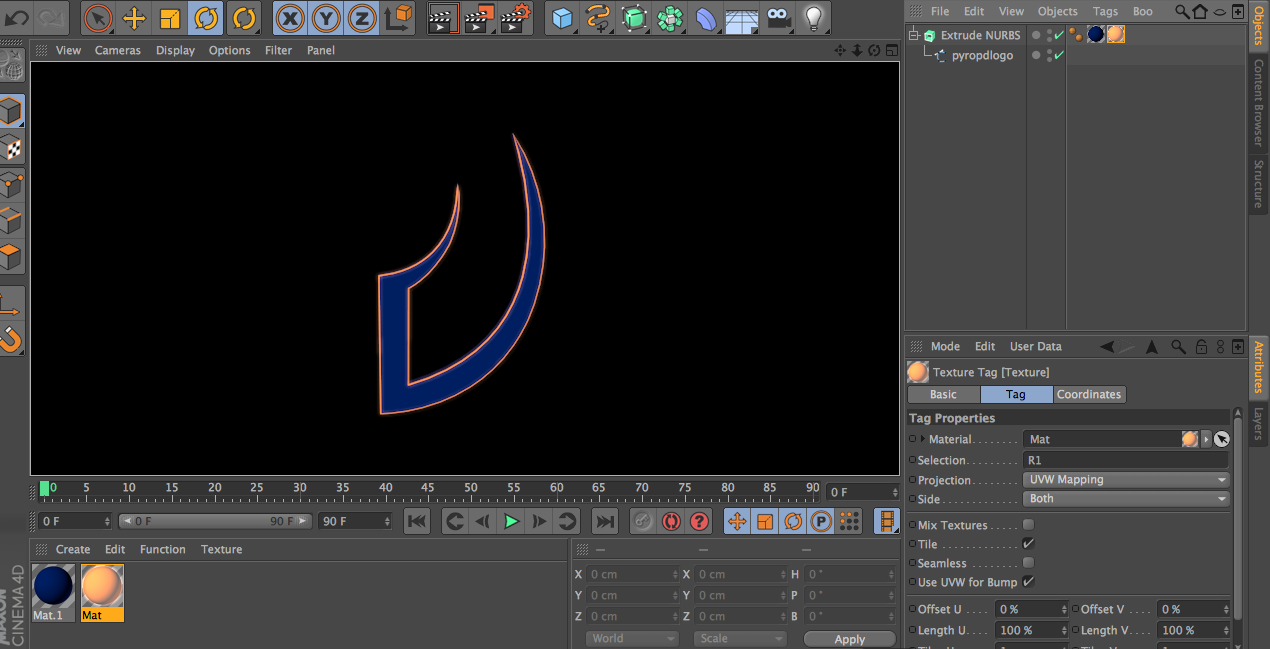Click the Selection field containing R1
Viewport: 1270px width, 649px height.
[1126, 460]
